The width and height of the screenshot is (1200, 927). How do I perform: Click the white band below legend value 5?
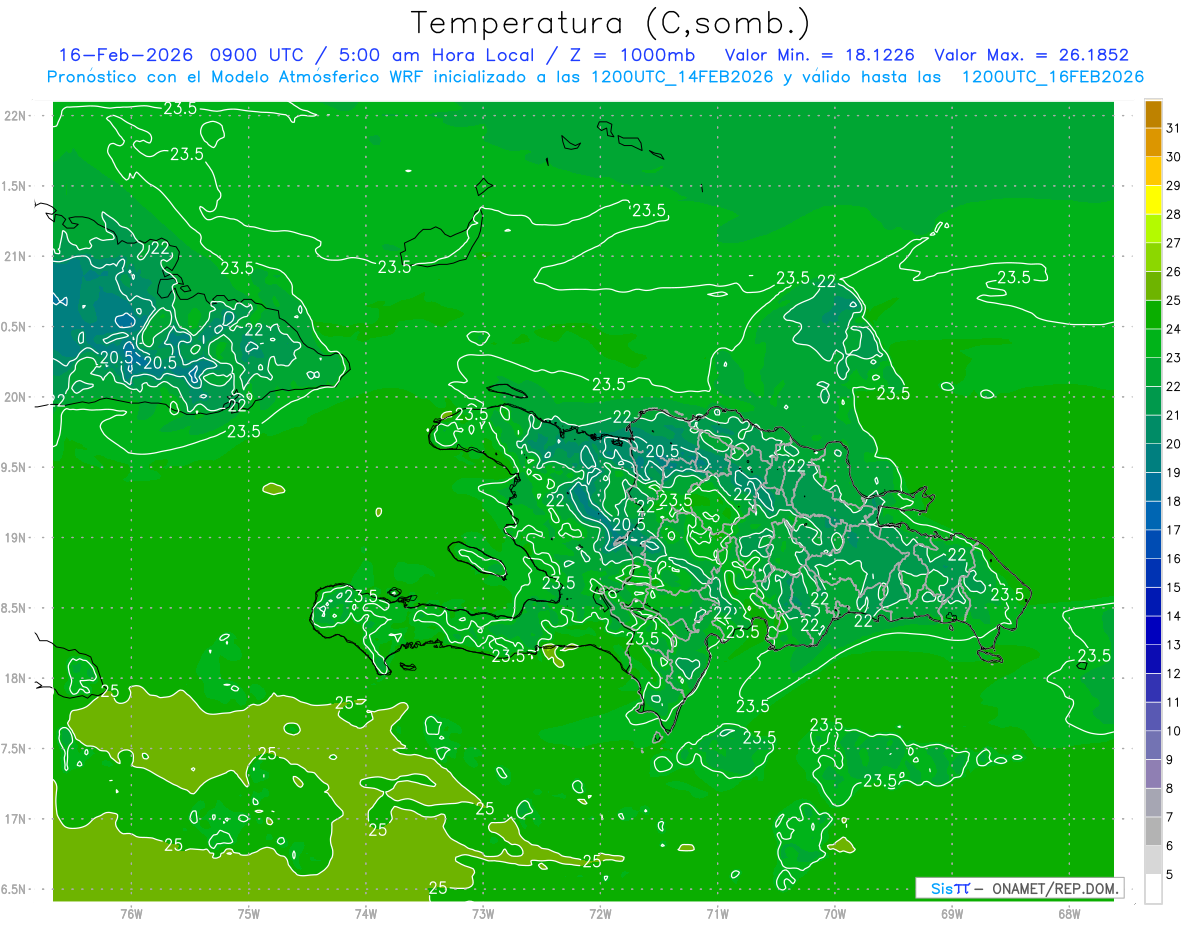[1153, 888]
